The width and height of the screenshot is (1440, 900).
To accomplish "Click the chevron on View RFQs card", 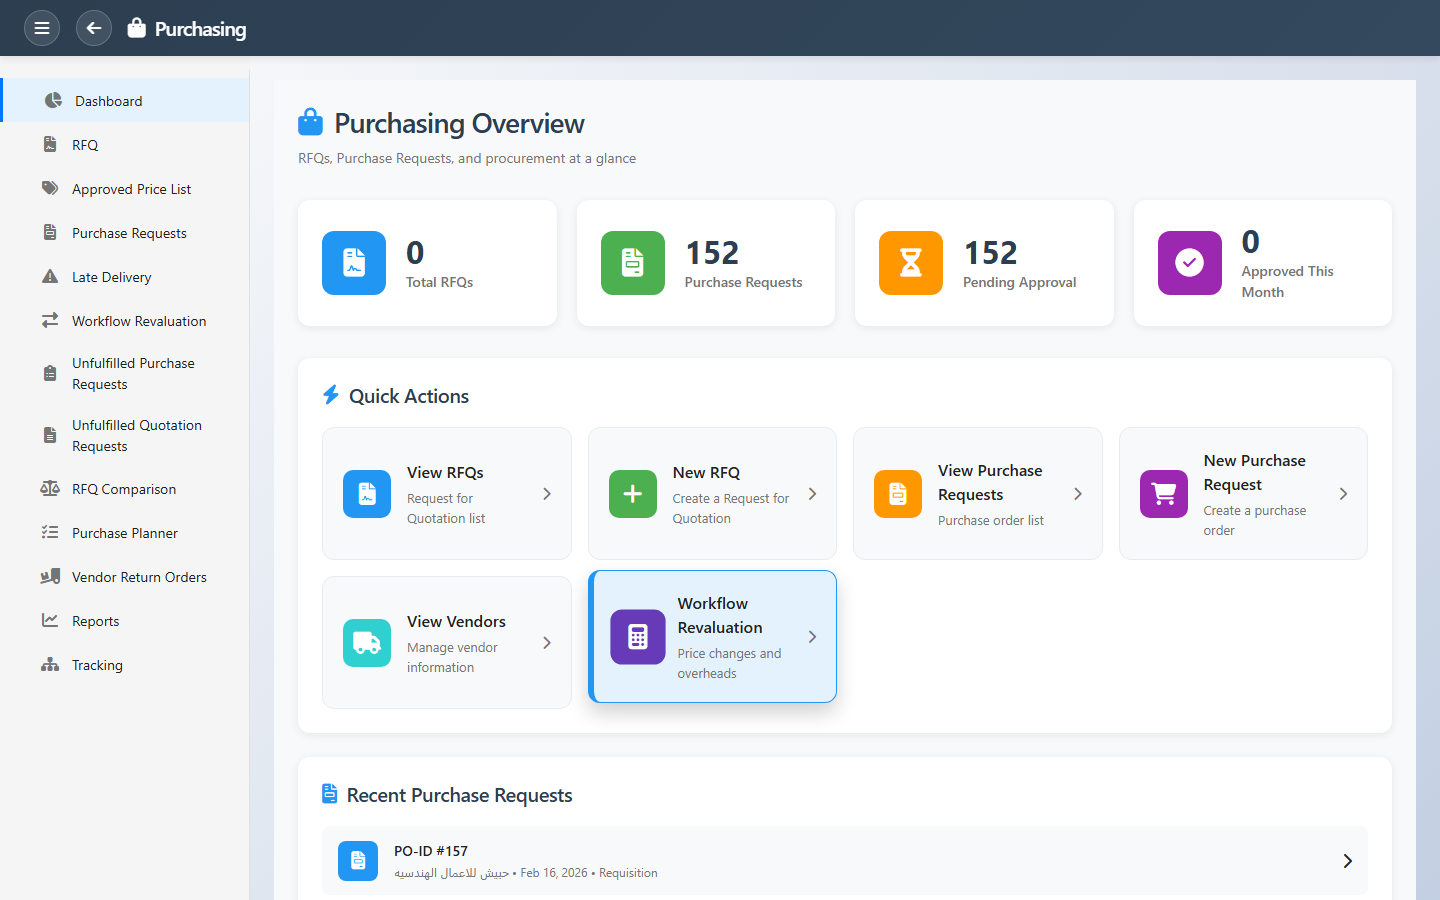I will point(547,494).
